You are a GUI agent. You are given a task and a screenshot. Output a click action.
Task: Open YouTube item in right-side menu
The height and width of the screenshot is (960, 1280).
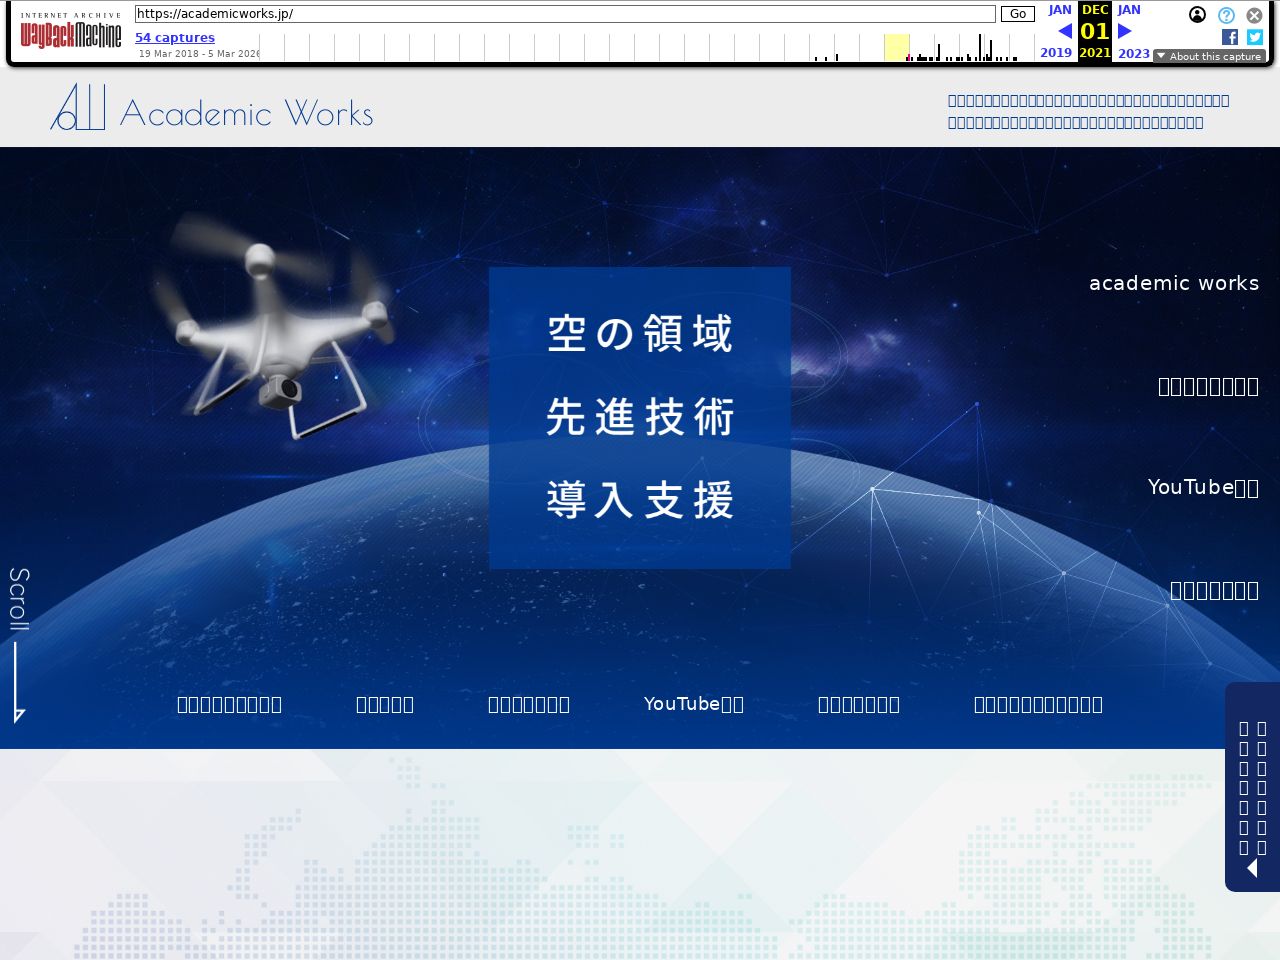point(1203,487)
